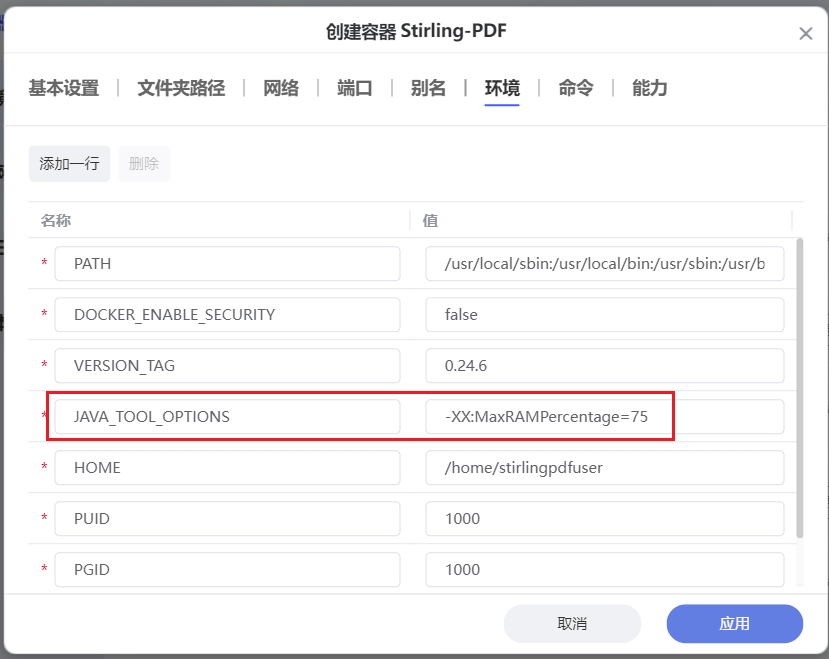Screen dimensions: 829x659
Task: Select the HOME value field showing /home/stirlingpdfuser
Action: [604, 467]
